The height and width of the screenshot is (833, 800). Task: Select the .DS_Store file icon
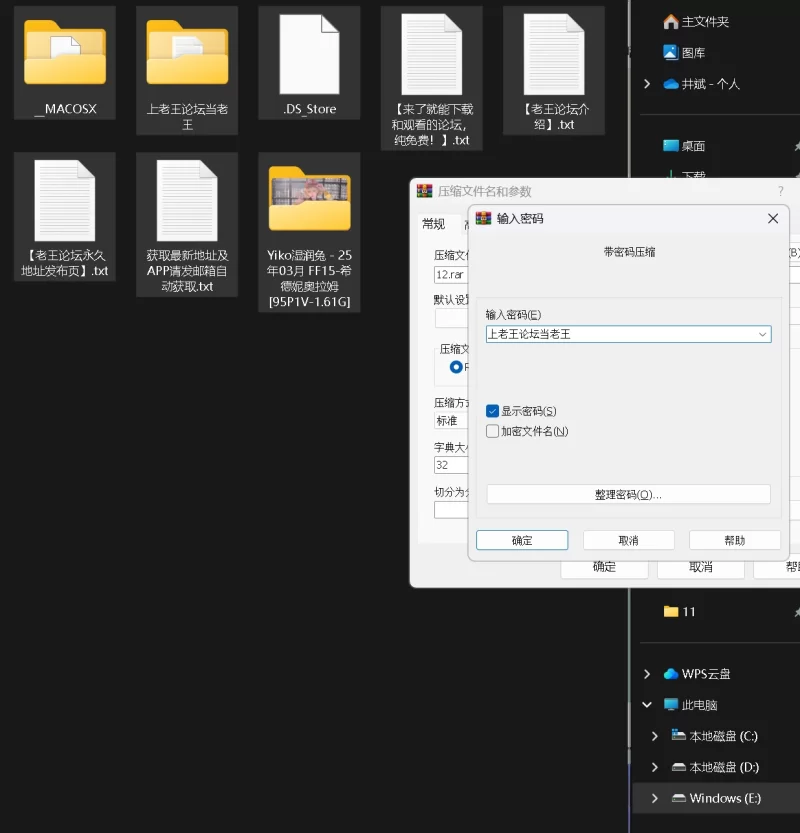(x=309, y=56)
